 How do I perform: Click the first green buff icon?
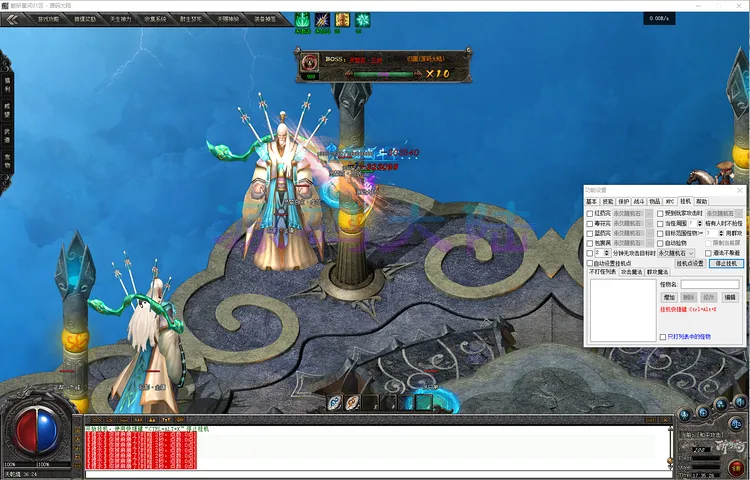point(303,20)
